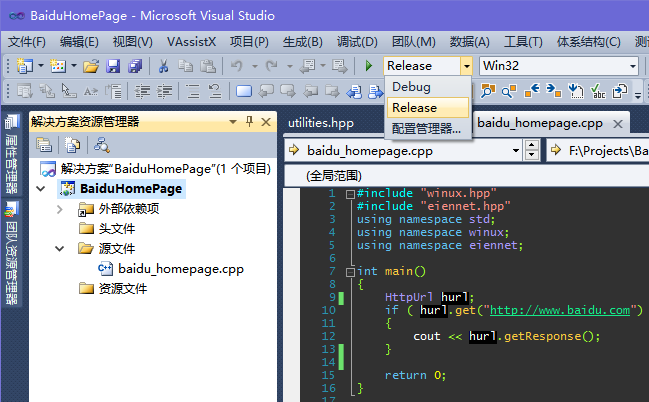Toggle a bookmark on the current line
649x402 pixels.
pyautogui.click(x=244, y=91)
